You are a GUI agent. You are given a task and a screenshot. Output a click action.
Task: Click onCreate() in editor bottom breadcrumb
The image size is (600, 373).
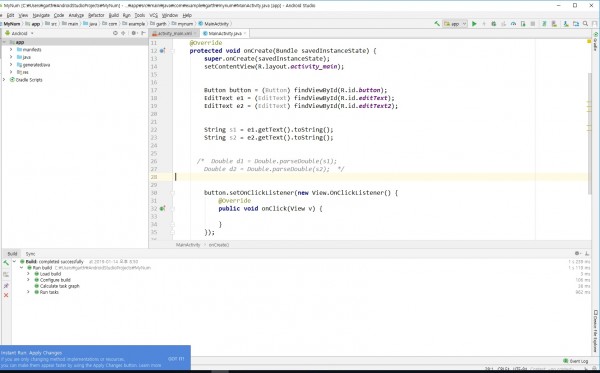click(219, 245)
